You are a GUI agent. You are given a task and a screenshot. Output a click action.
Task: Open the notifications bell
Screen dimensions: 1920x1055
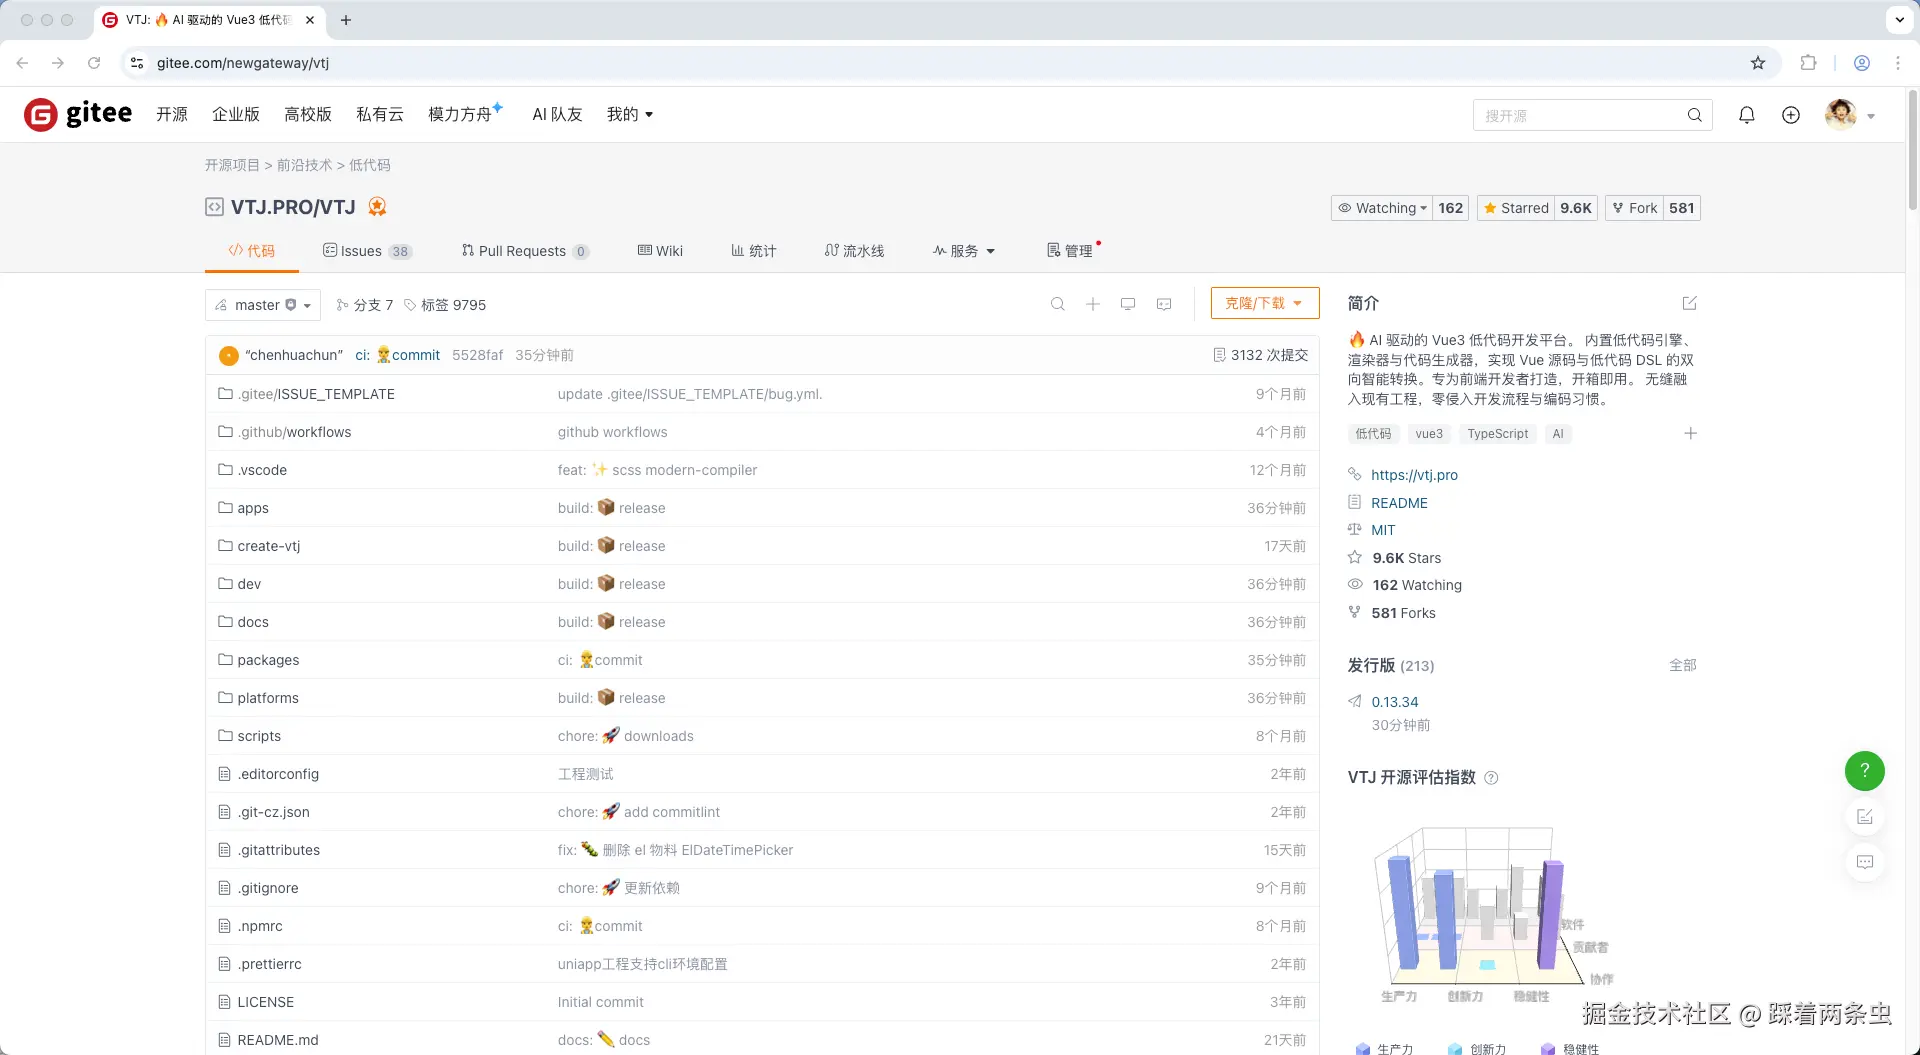pyautogui.click(x=1746, y=115)
